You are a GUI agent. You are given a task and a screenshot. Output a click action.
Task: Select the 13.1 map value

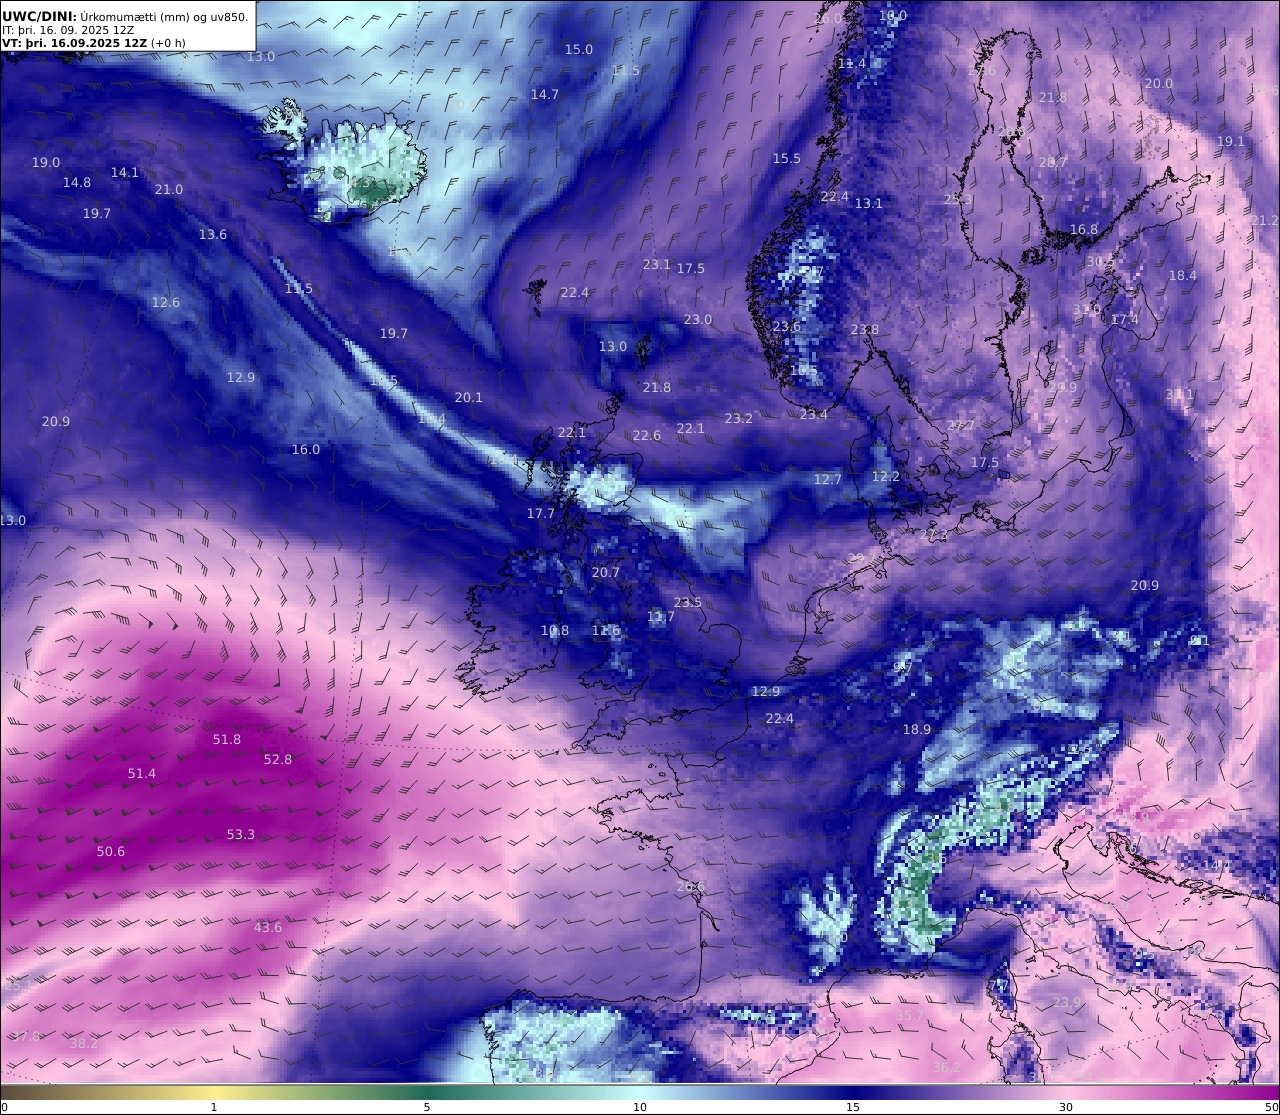coord(869,202)
